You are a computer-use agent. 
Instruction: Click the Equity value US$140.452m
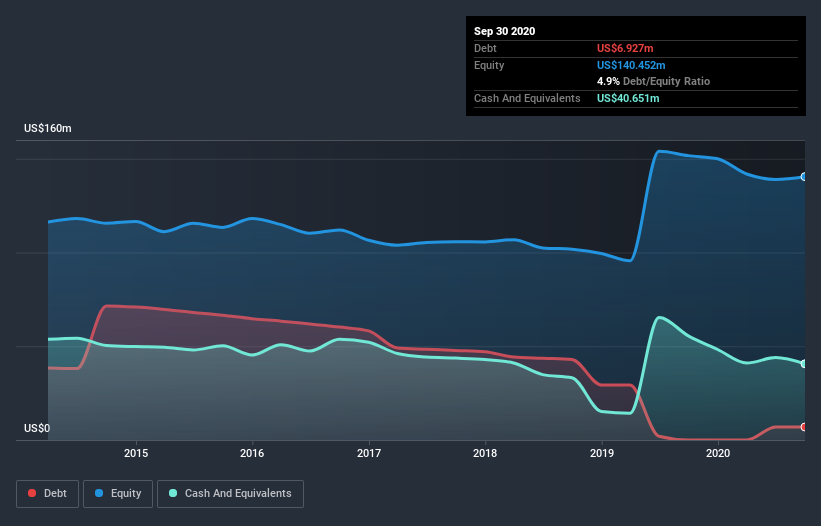click(631, 65)
